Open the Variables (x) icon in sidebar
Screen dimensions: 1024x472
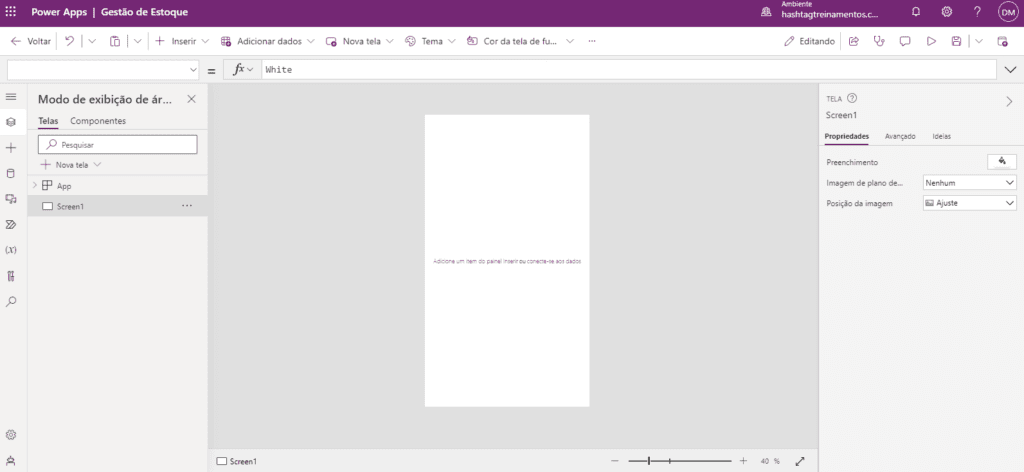coord(10,250)
